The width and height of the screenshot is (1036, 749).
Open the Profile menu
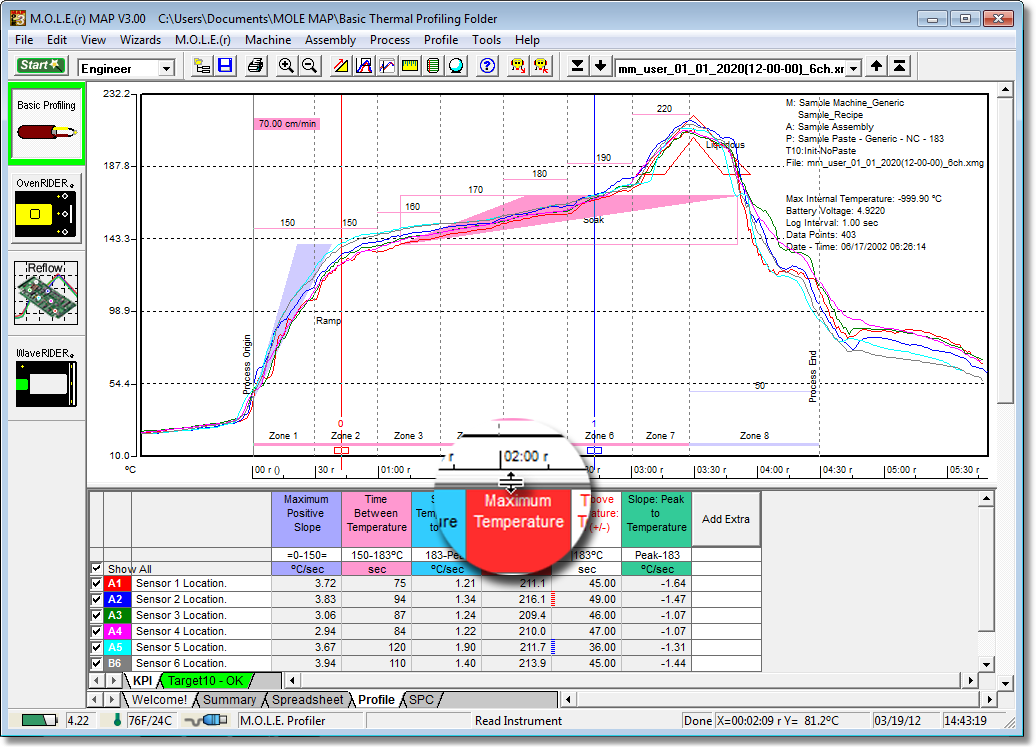(441, 40)
